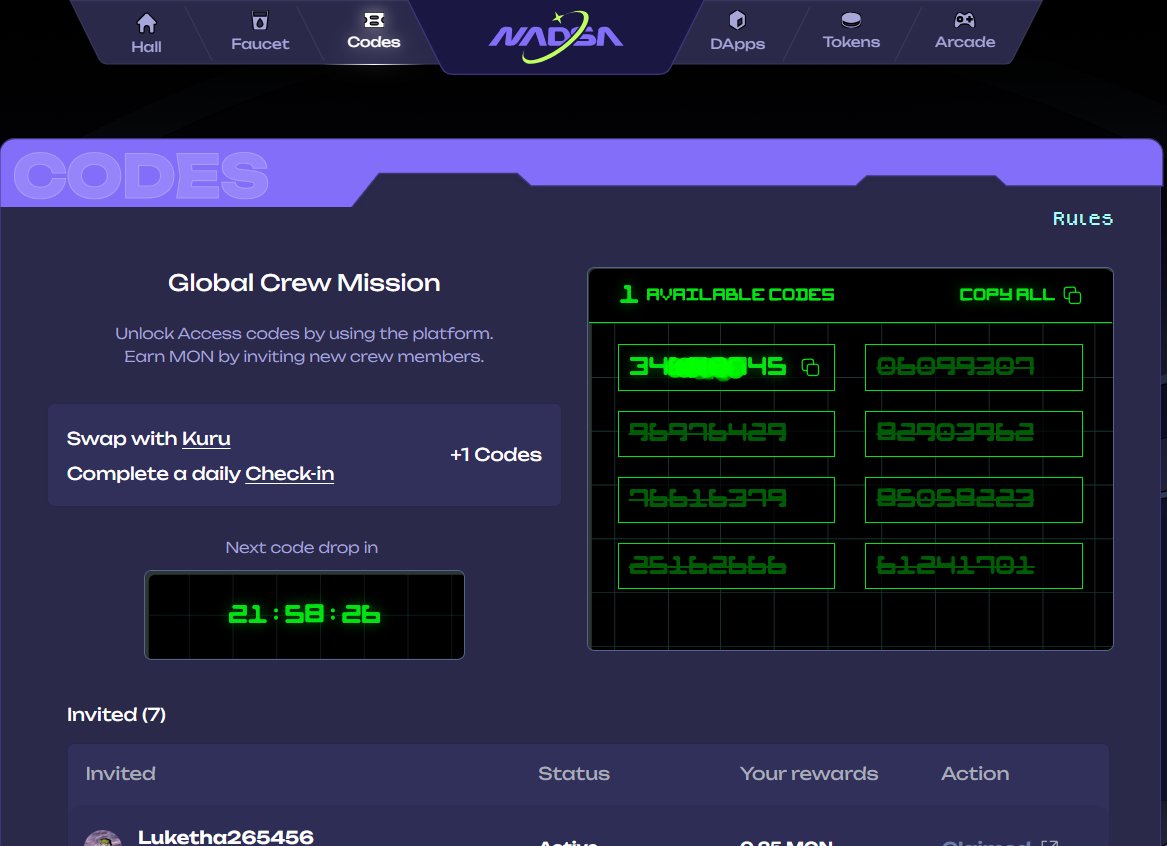The height and width of the screenshot is (846, 1167).
Task: Click the Next code drop in label
Action: [x=301, y=548]
